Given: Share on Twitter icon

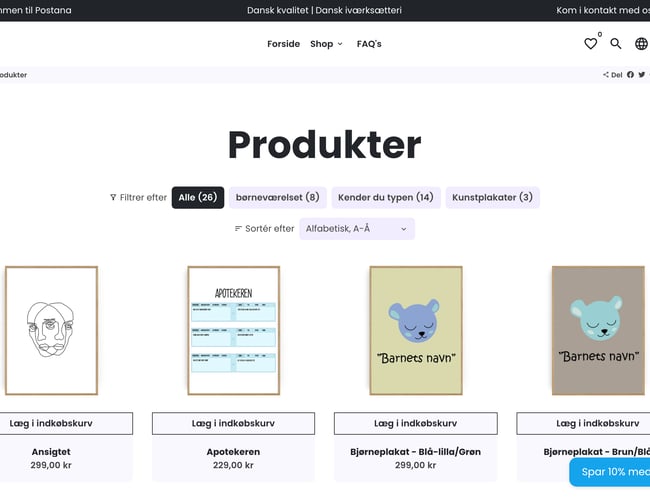Looking at the screenshot, I should [x=642, y=75].
